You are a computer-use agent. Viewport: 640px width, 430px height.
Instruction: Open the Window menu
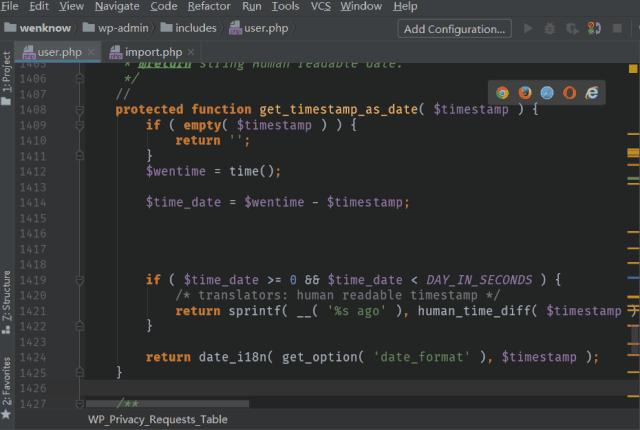click(361, 6)
